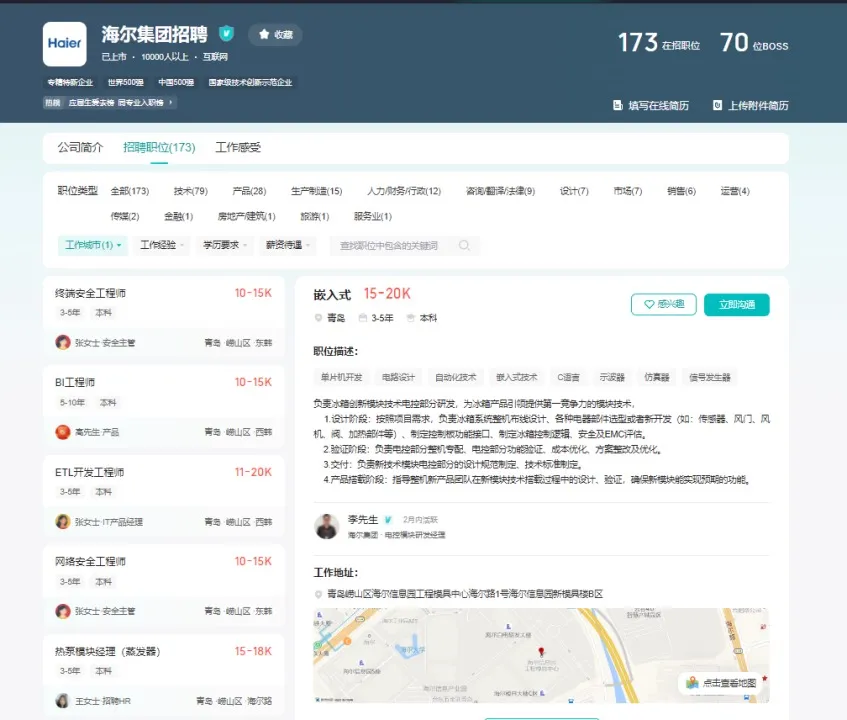Click location pin beside 青岛 in job header

[318, 318]
